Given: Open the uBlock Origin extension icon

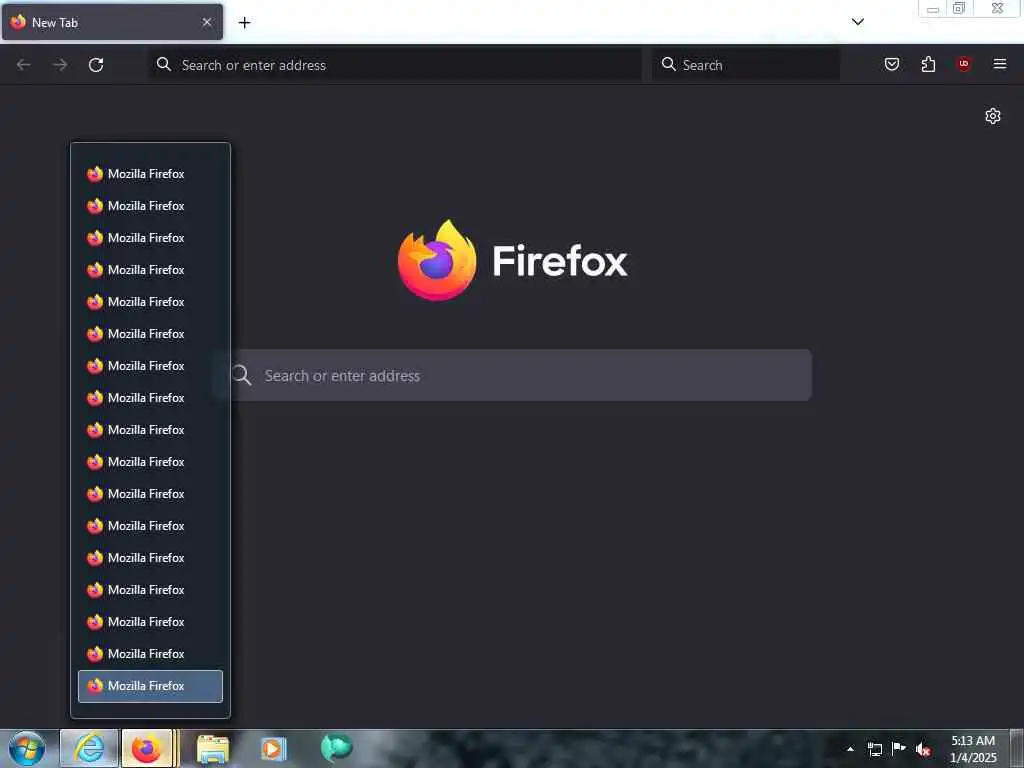Looking at the screenshot, I should tap(963, 64).
